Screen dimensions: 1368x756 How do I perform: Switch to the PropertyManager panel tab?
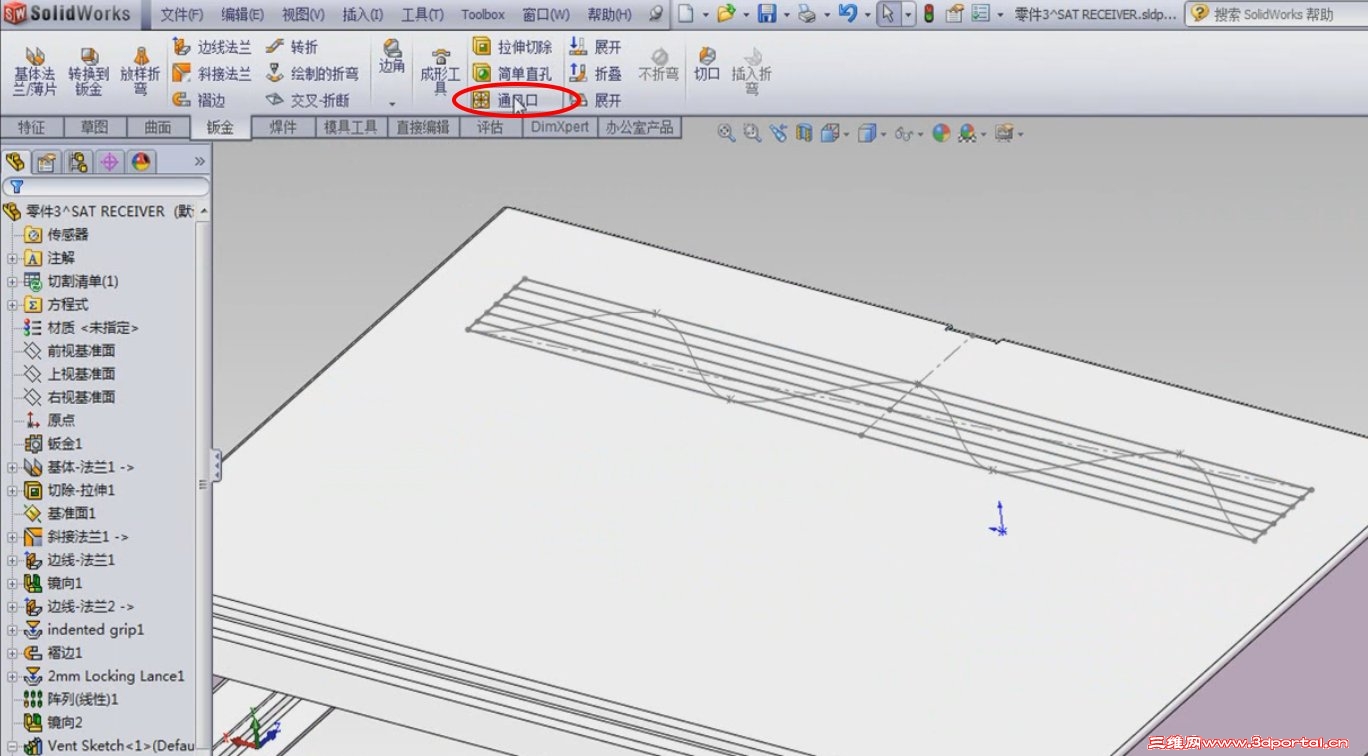pyautogui.click(x=46, y=162)
